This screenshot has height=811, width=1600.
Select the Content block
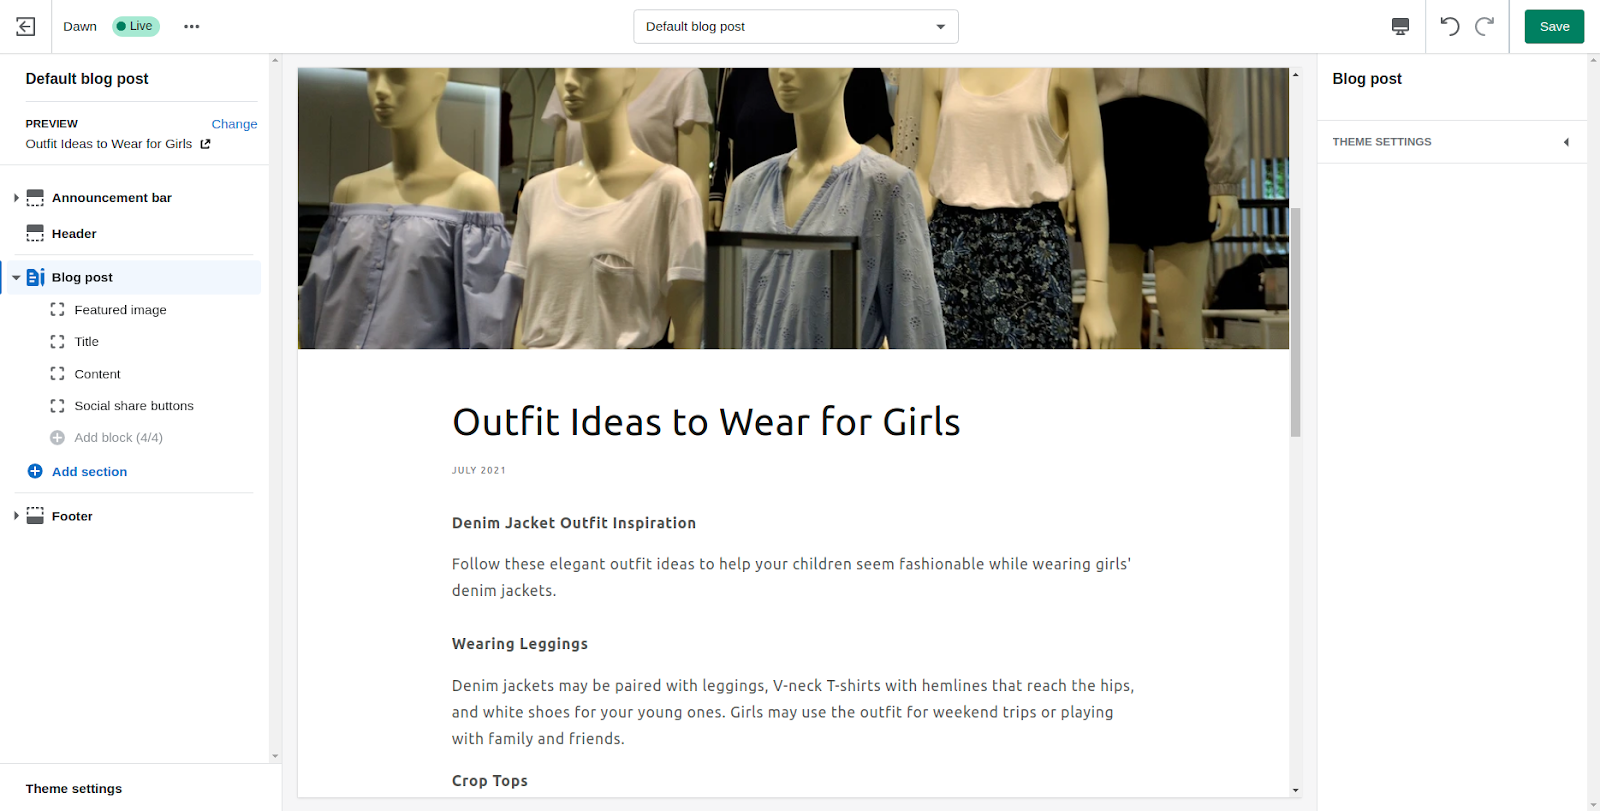[x=97, y=374]
